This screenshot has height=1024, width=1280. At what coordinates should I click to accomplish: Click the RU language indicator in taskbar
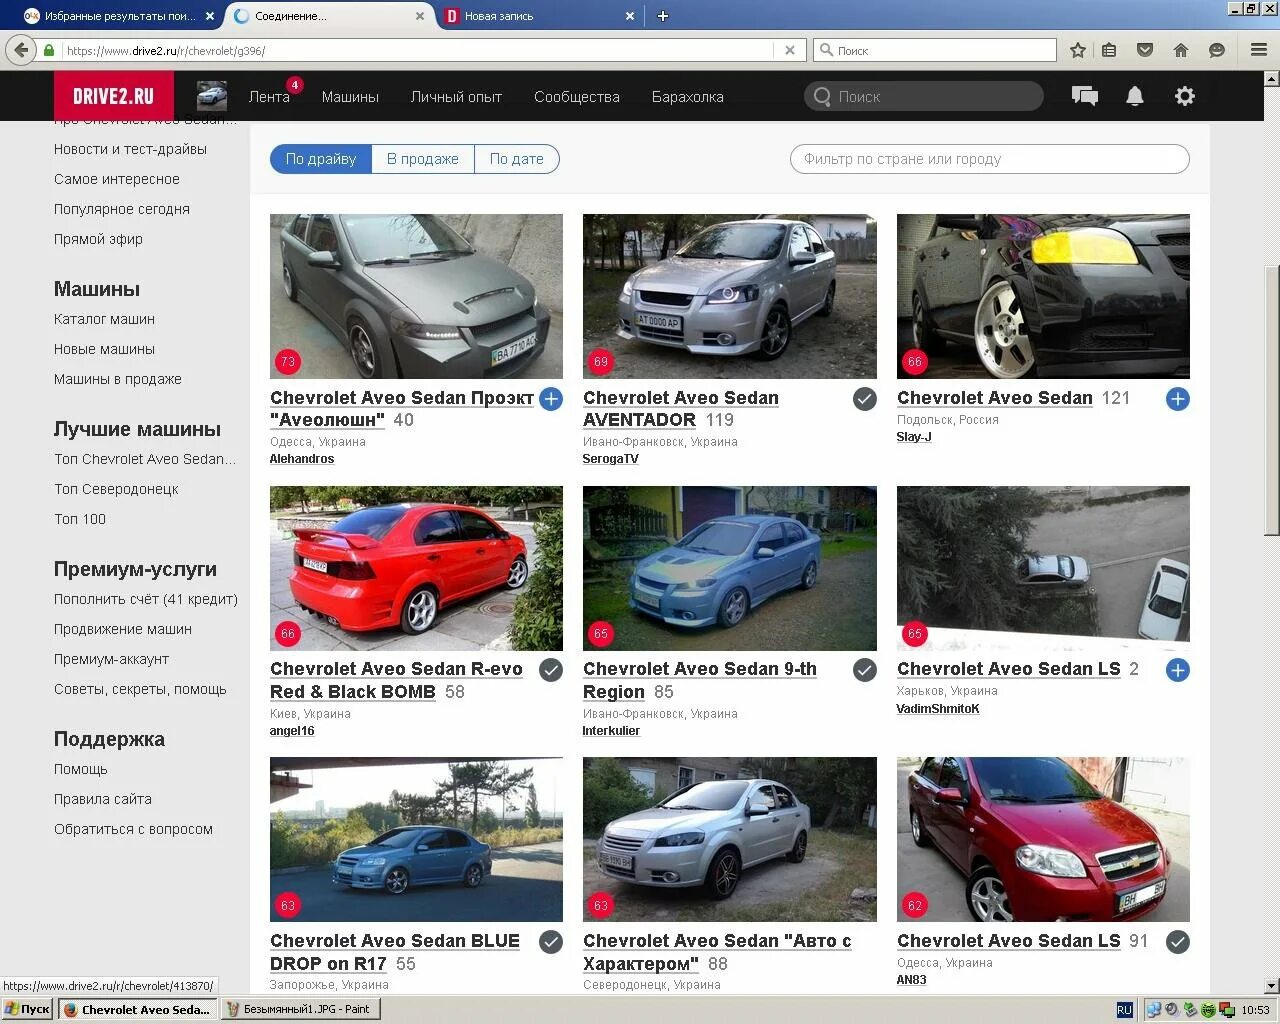[x=1124, y=1010]
